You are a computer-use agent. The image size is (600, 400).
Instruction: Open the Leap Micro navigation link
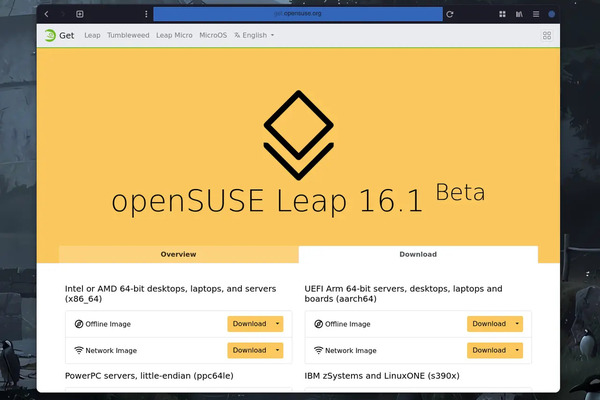174,35
